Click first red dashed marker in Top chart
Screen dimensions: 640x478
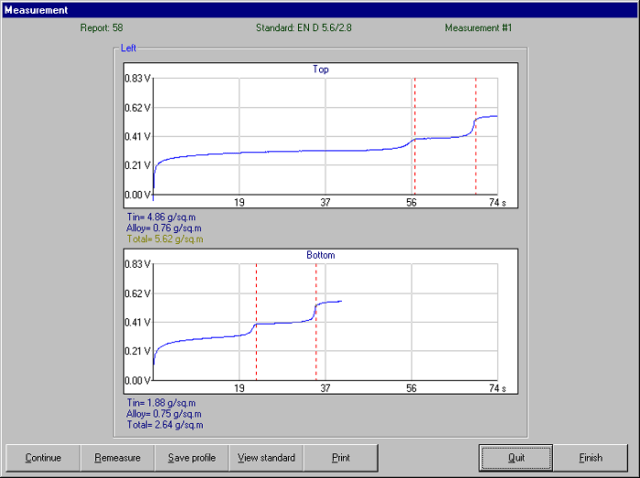tap(415, 136)
